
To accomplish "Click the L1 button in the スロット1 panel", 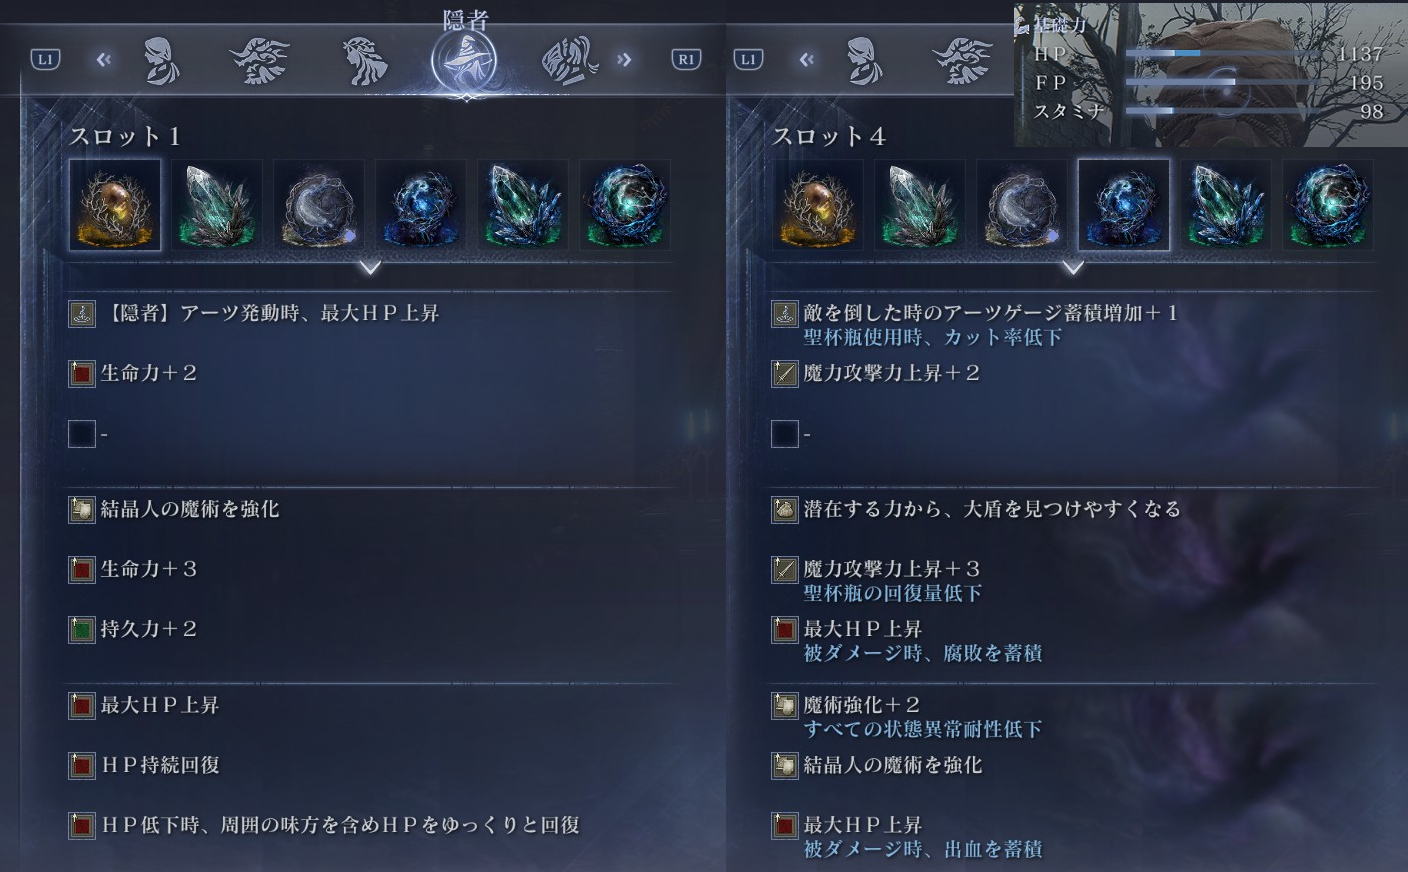I will point(45,59).
